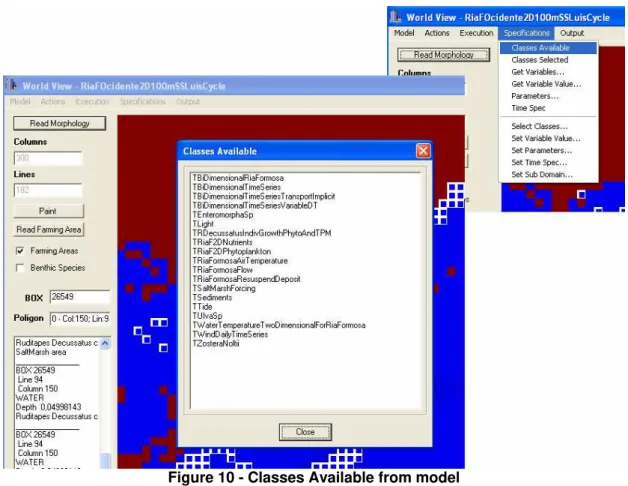
Task: Click the BOX input field showing 26549
Action: 80,297
